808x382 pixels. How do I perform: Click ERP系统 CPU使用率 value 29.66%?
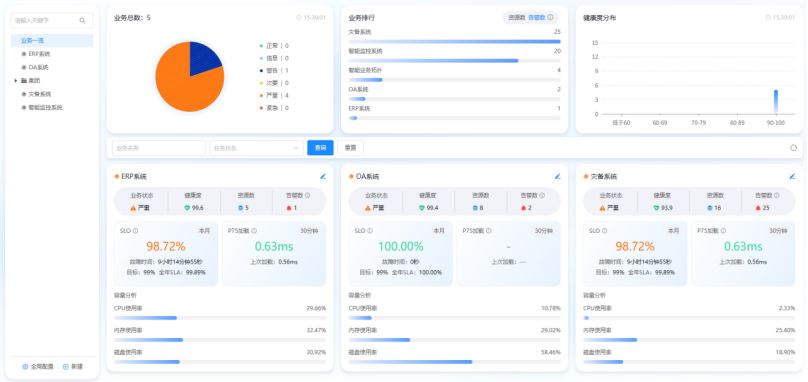[x=316, y=308]
